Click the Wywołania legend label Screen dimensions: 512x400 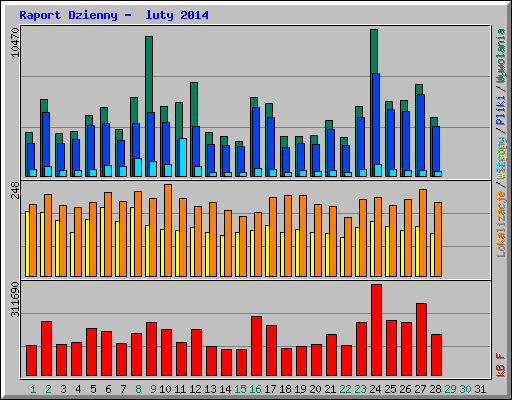pyautogui.click(x=500, y=56)
